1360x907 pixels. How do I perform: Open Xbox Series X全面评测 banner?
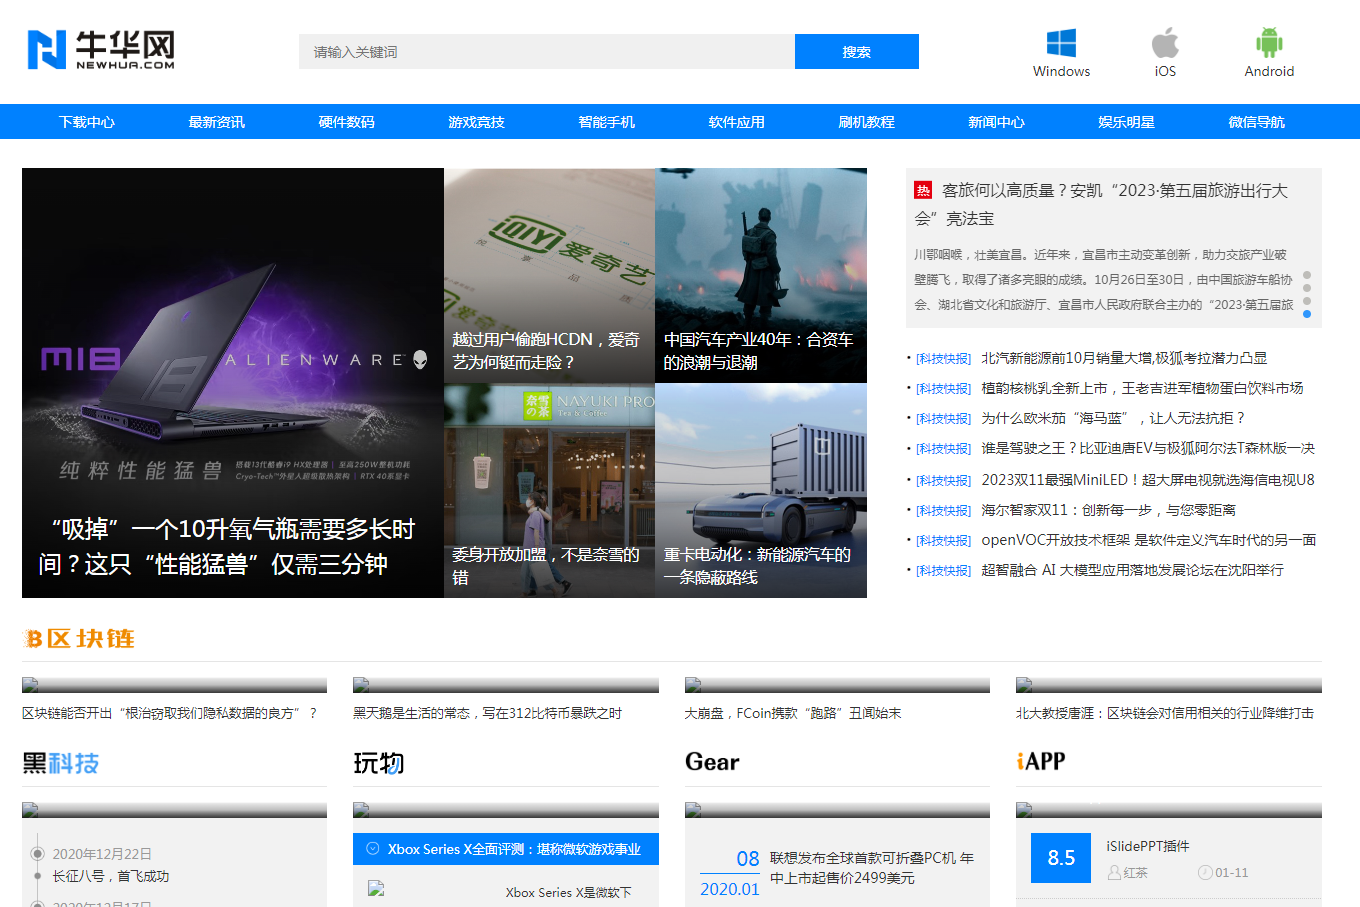click(x=506, y=849)
